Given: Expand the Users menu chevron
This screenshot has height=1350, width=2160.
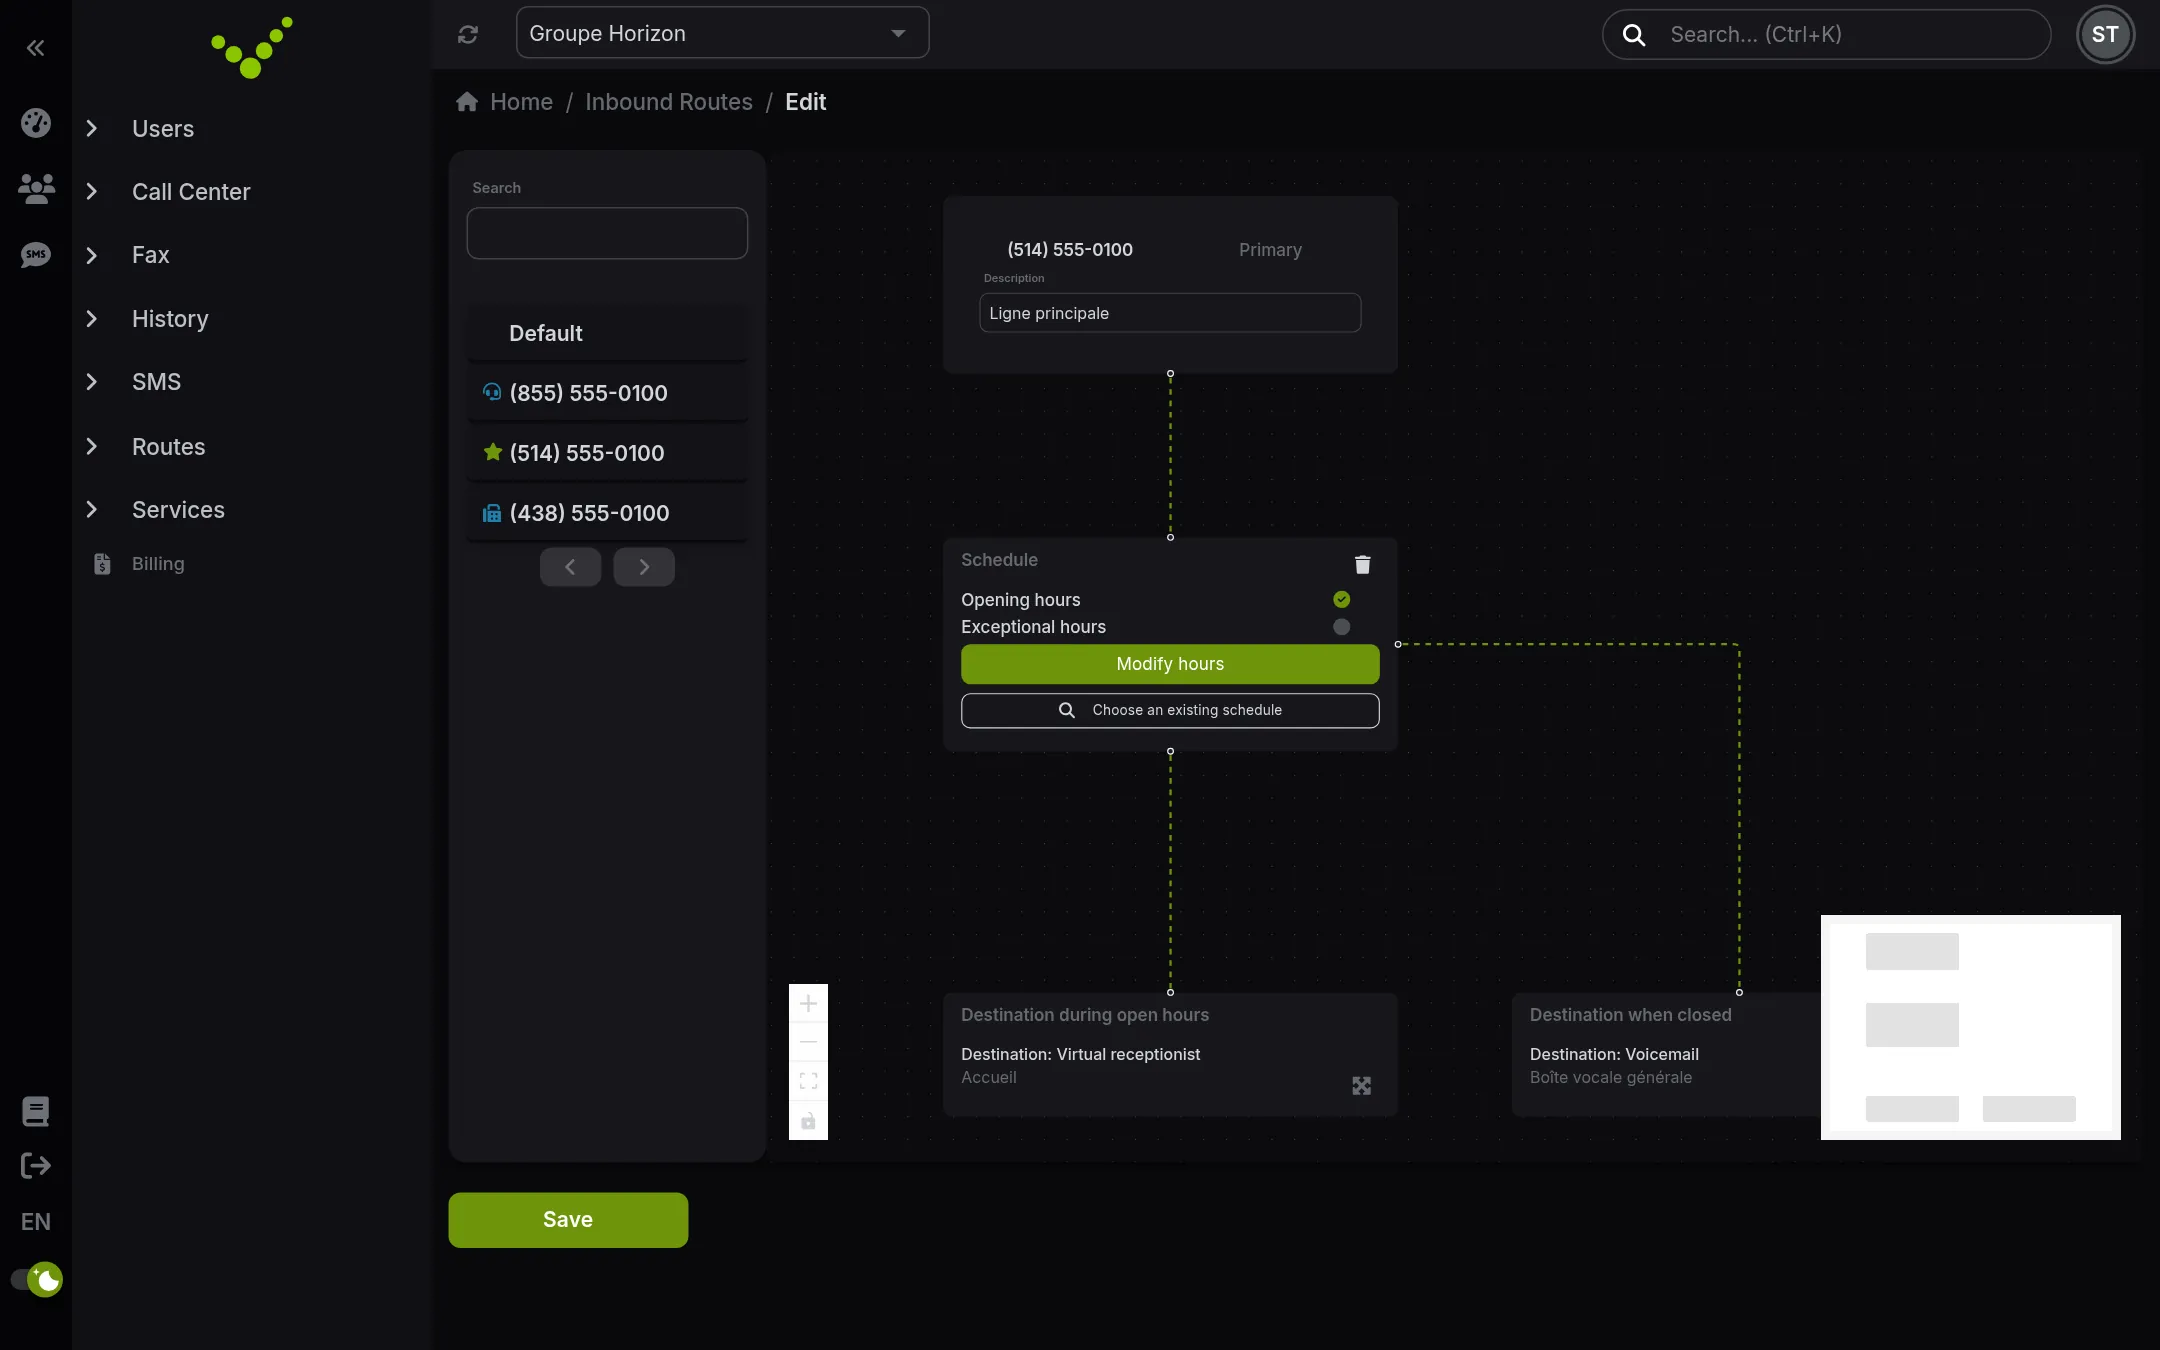Looking at the screenshot, I should [92, 129].
